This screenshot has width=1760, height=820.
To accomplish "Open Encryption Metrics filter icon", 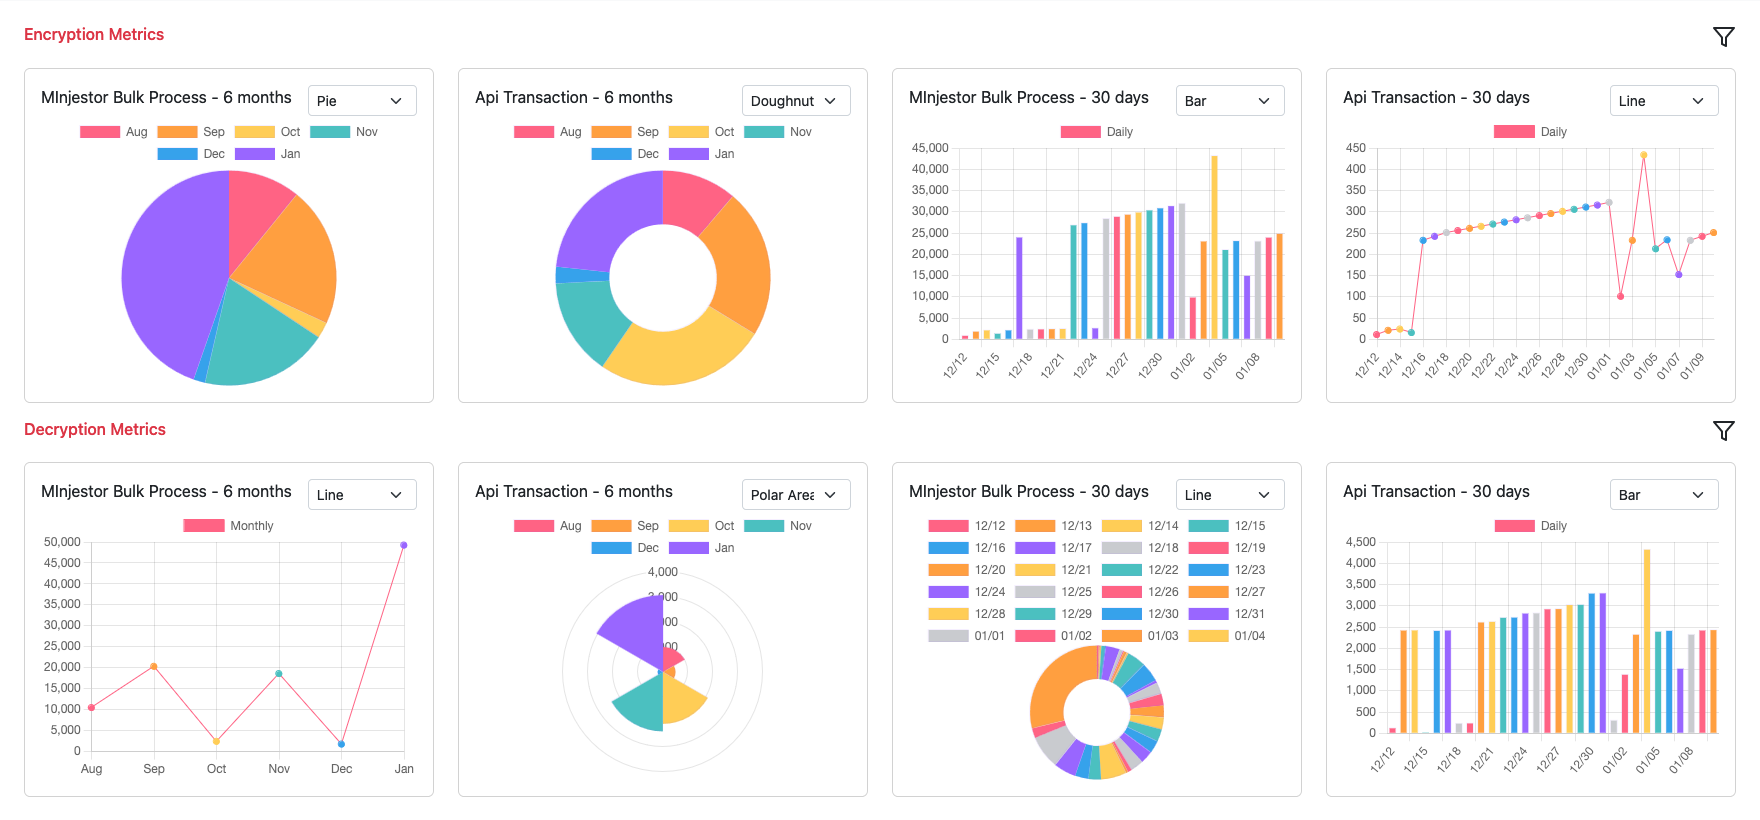I will [x=1723, y=37].
